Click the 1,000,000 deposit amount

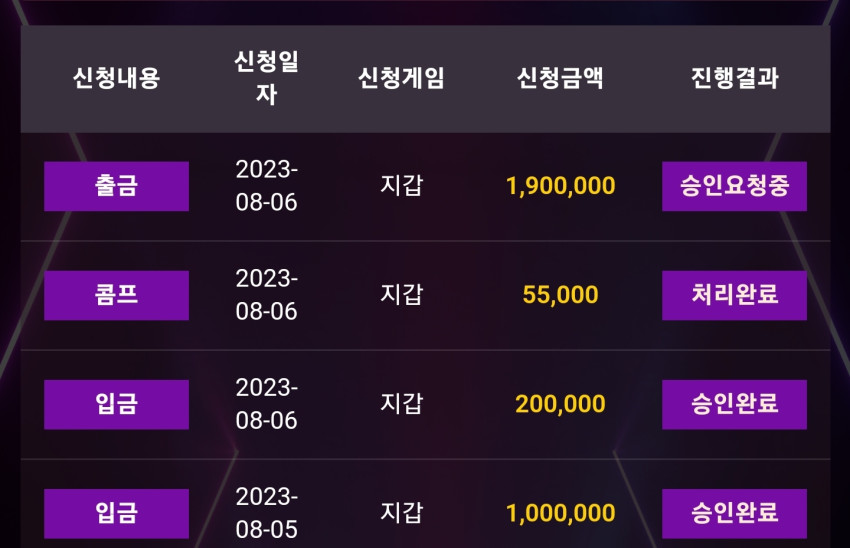pyautogui.click(x=561, y=513)
